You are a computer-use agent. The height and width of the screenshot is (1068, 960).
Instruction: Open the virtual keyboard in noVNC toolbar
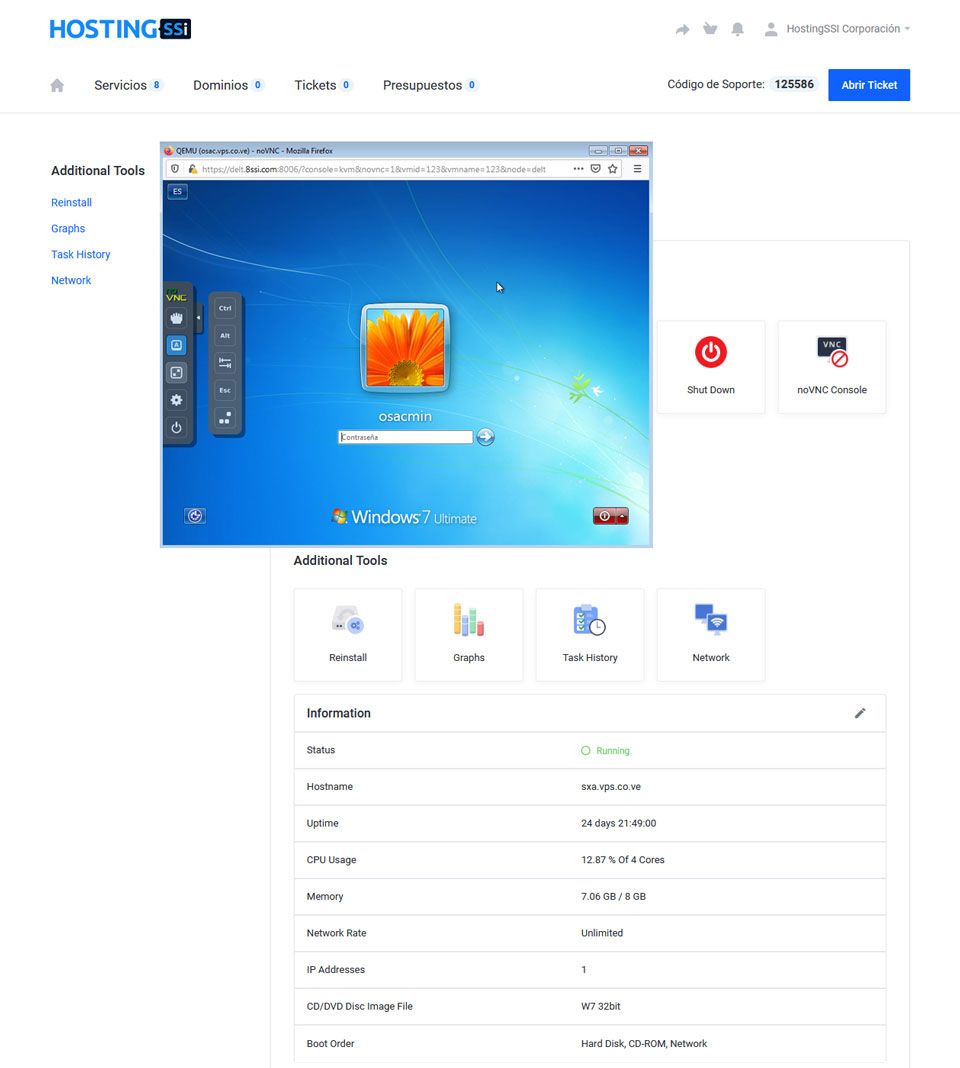click(x=176, y=344)
